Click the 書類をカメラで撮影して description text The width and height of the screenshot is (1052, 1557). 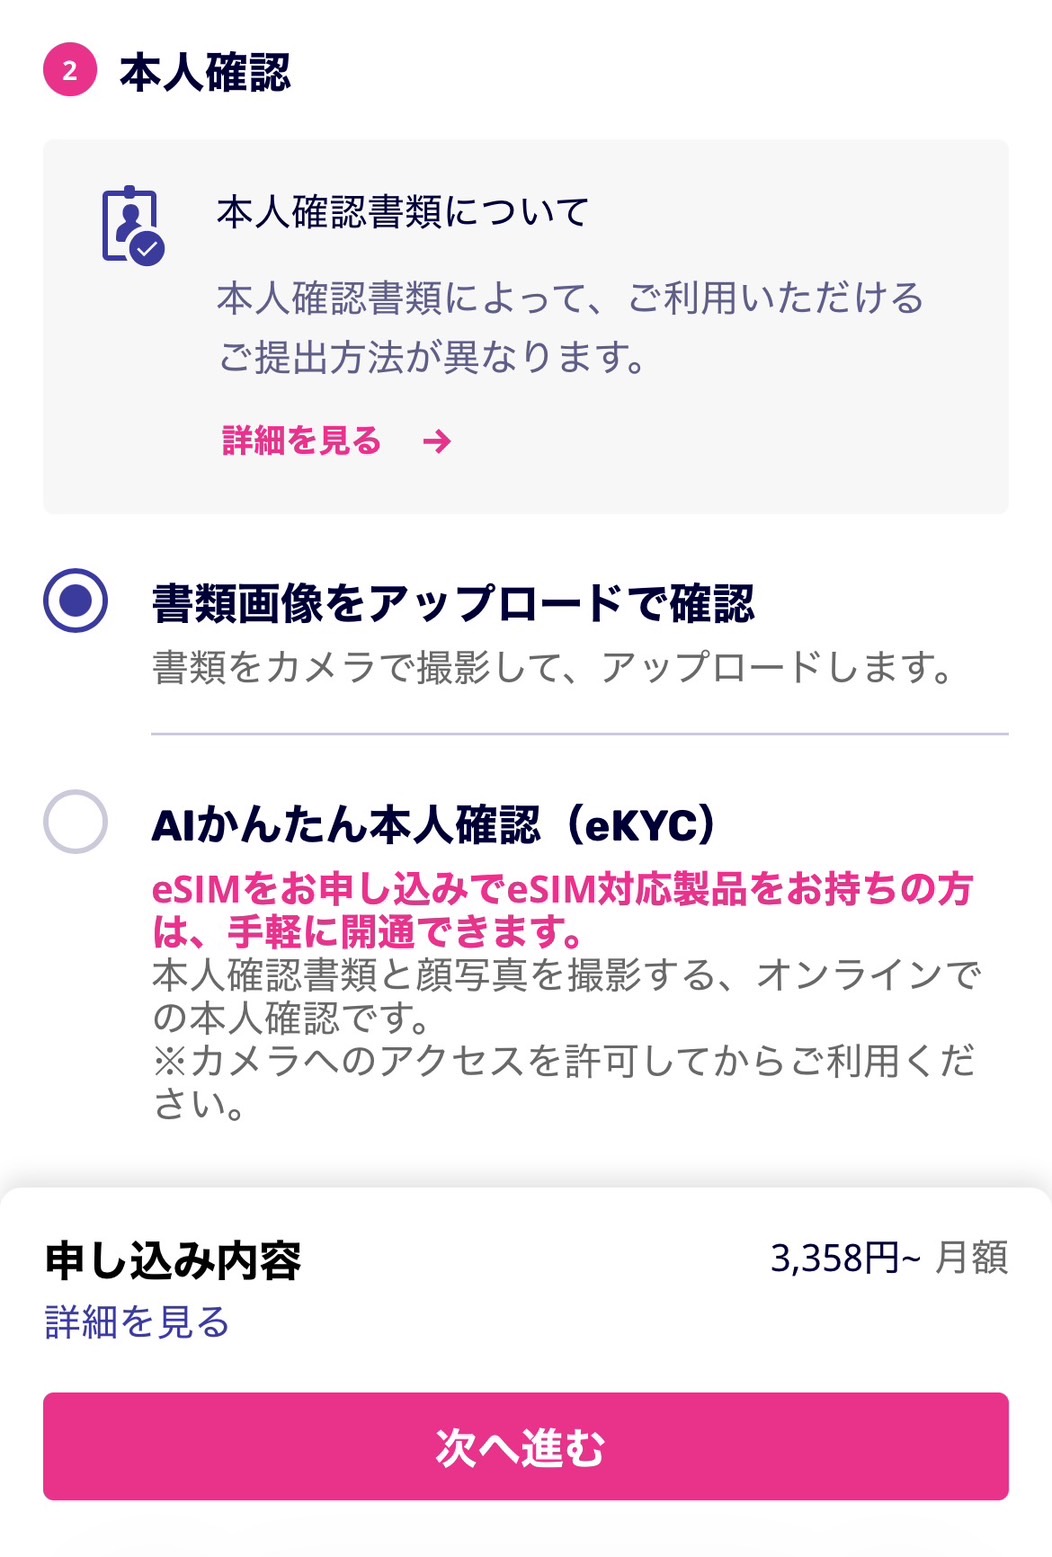tap(553, 668)
